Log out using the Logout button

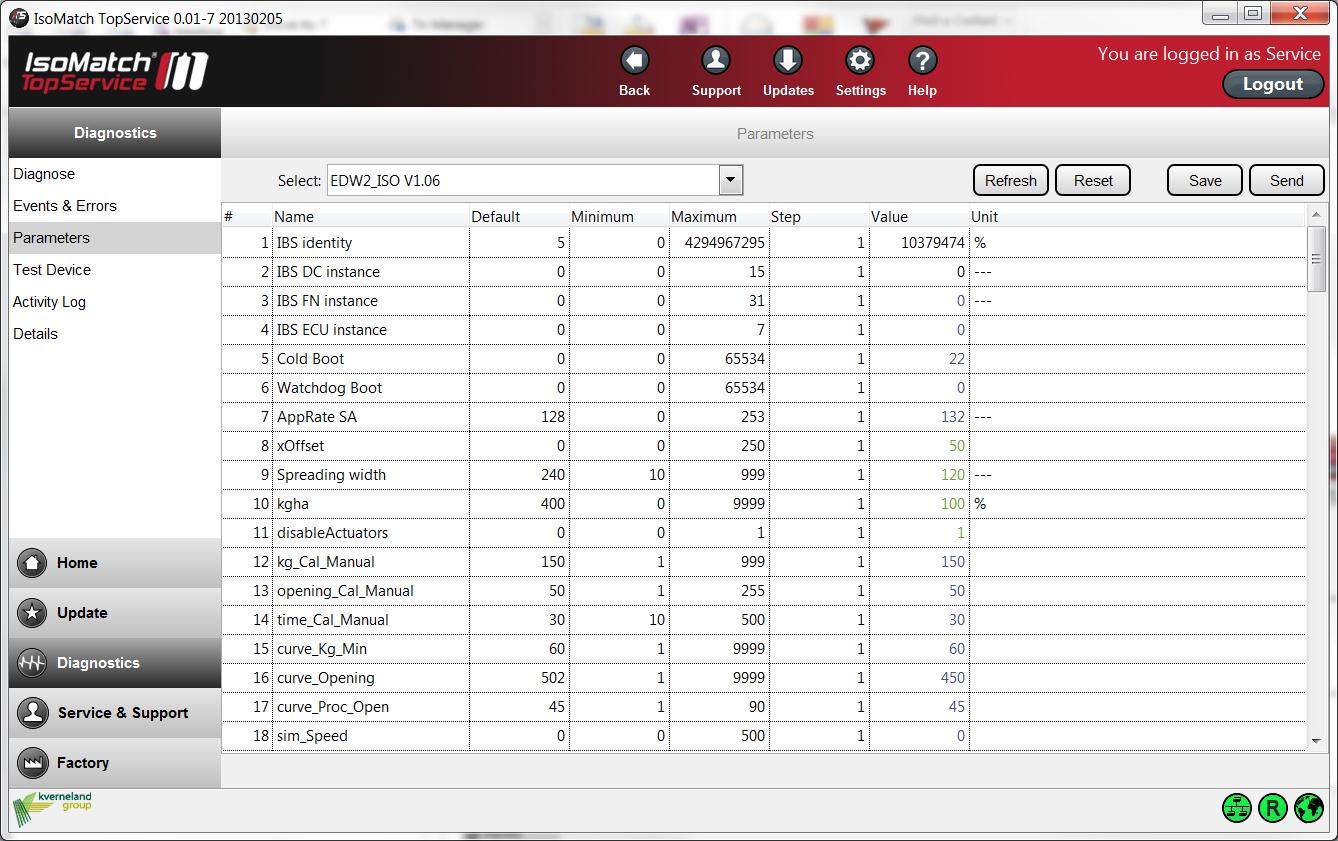point(1272,85)
